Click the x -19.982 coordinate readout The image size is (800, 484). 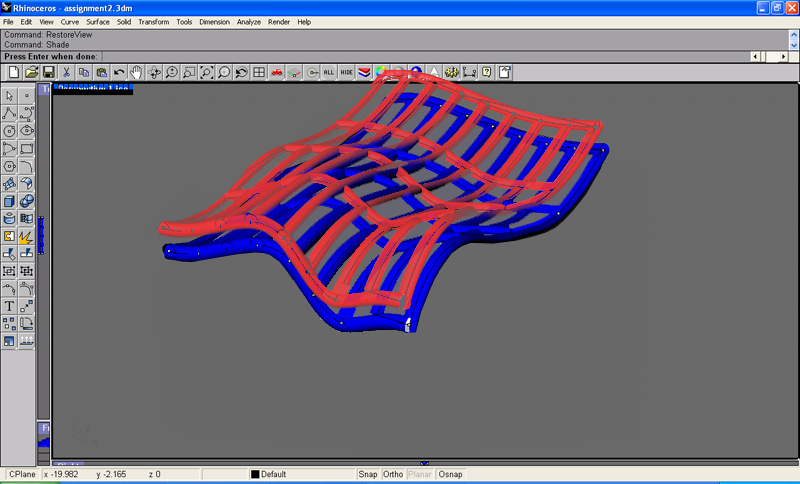coord(61,474)
